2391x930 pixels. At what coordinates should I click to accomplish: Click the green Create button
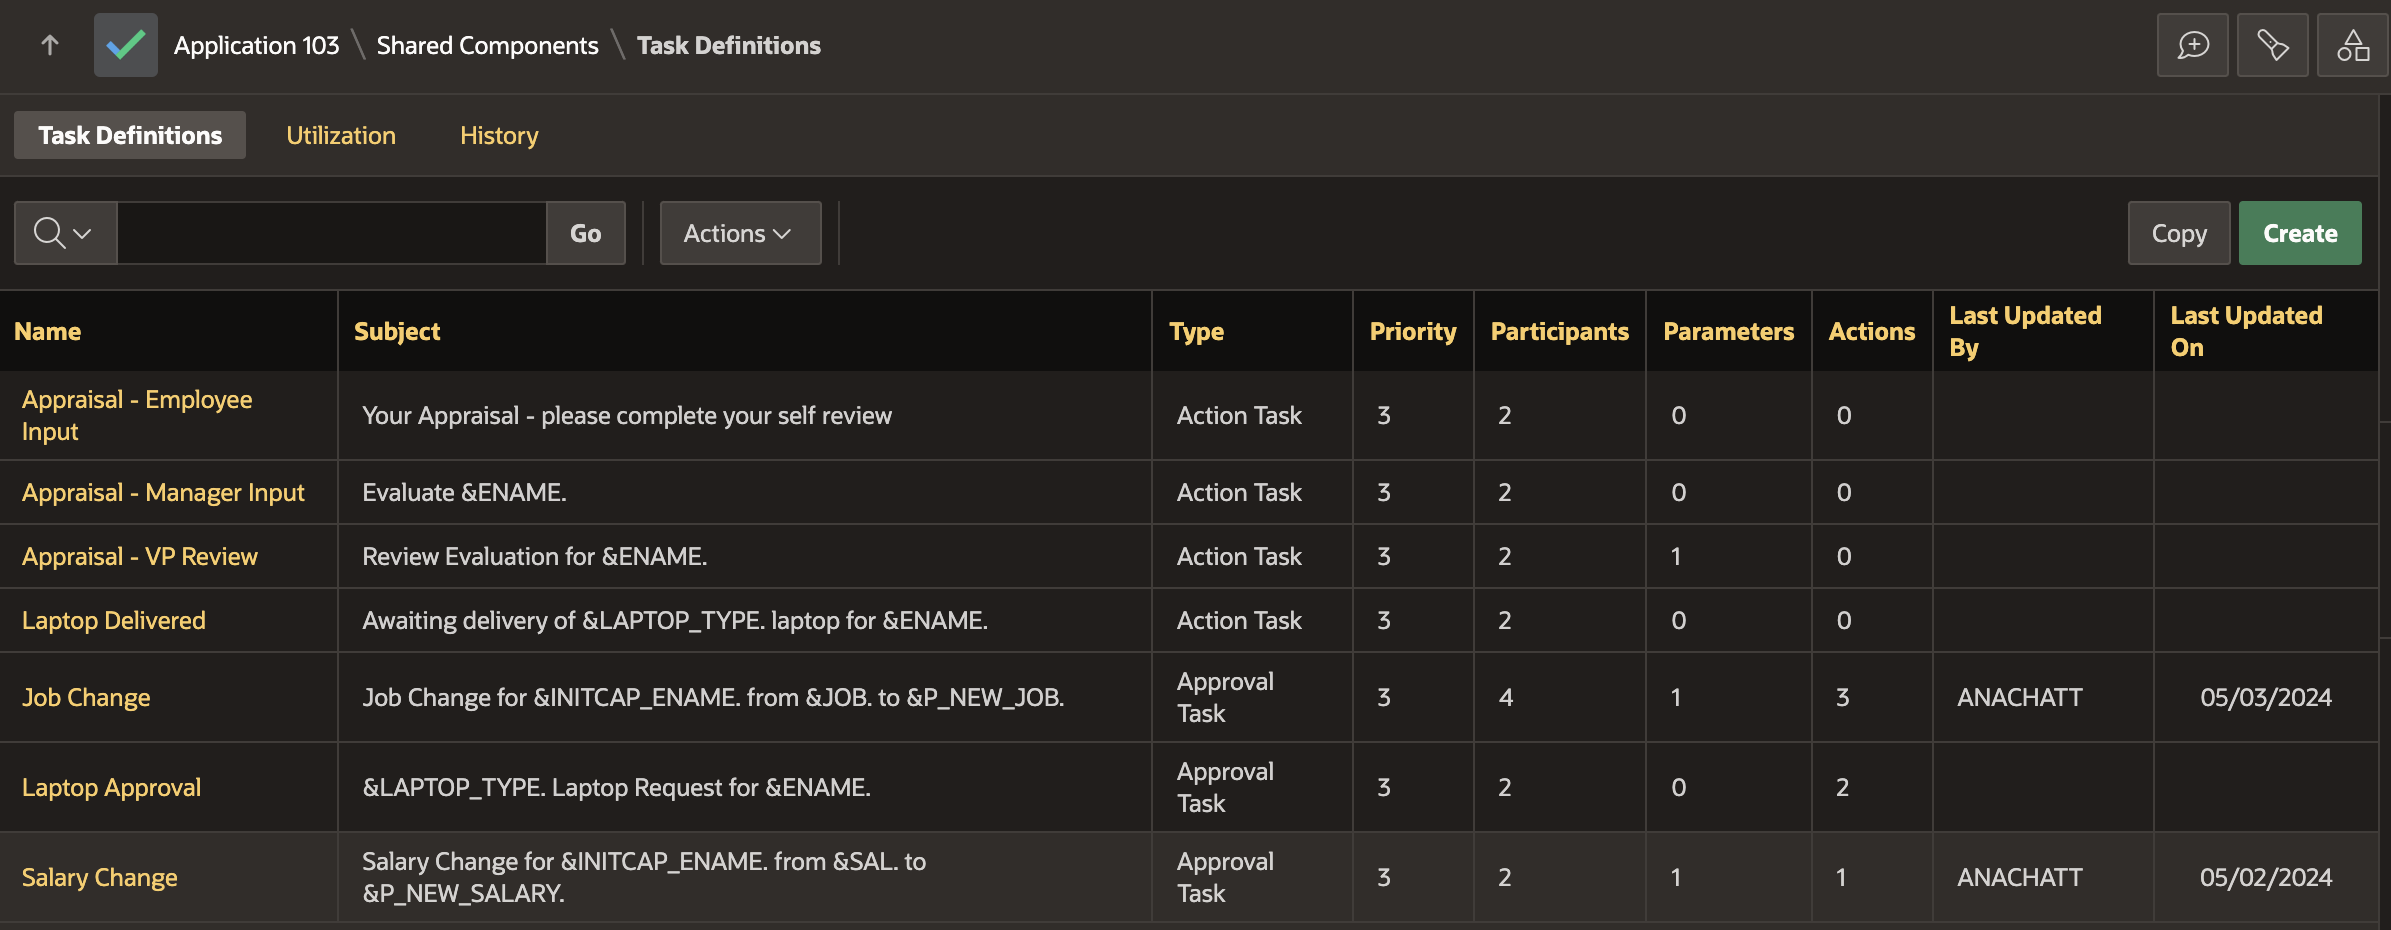2299,232
